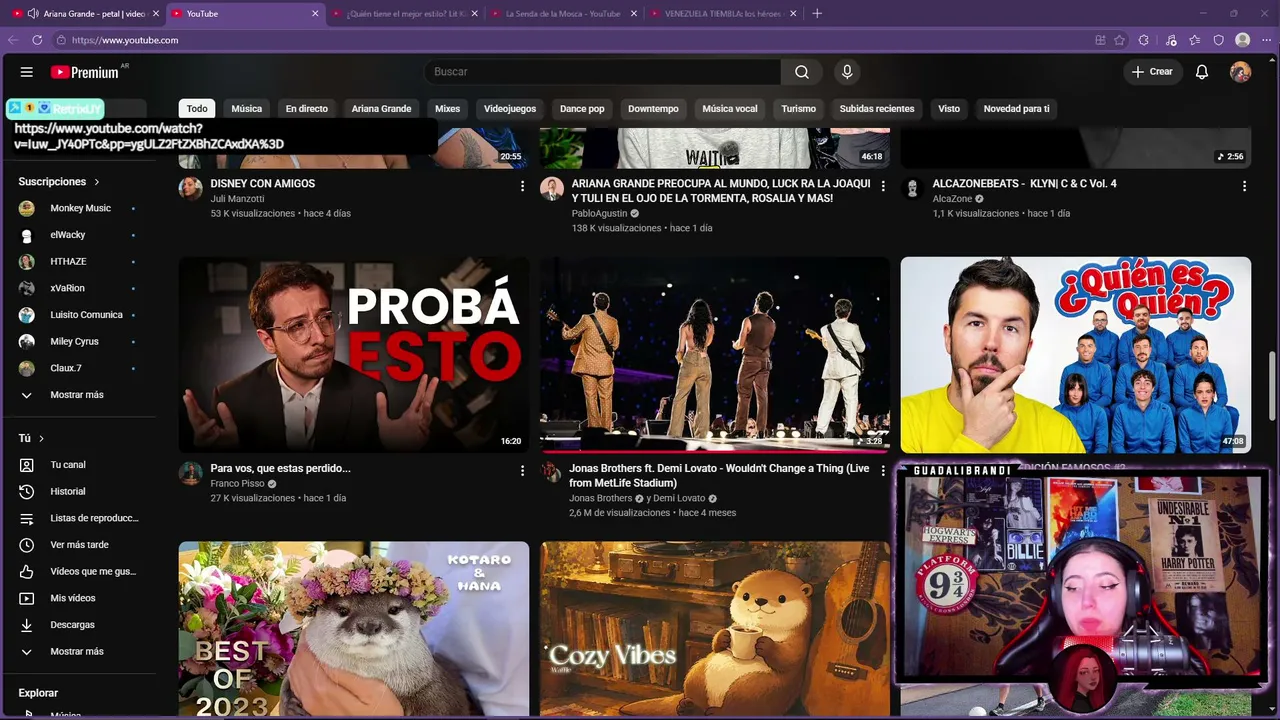This screenshot has width=1280, height=720.
Task: Open options for the PabloAgustin video
Action: pos(883,186)
